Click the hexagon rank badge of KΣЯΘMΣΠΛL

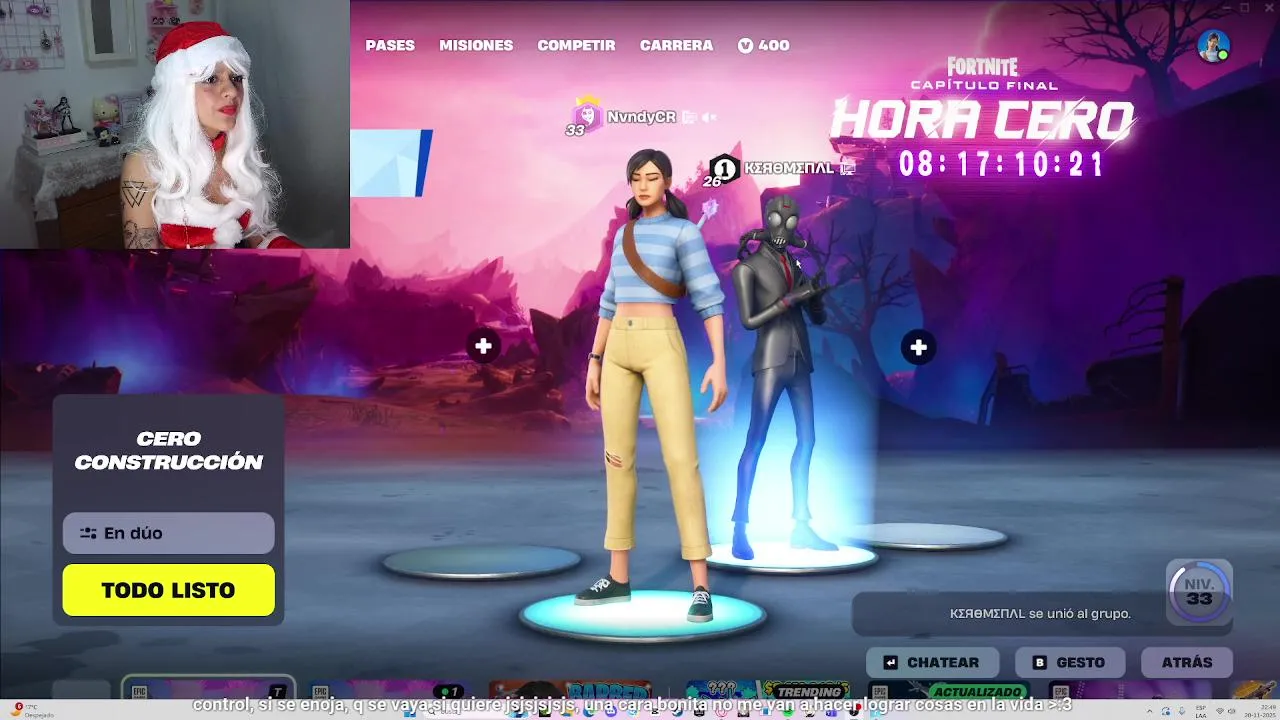724,168
